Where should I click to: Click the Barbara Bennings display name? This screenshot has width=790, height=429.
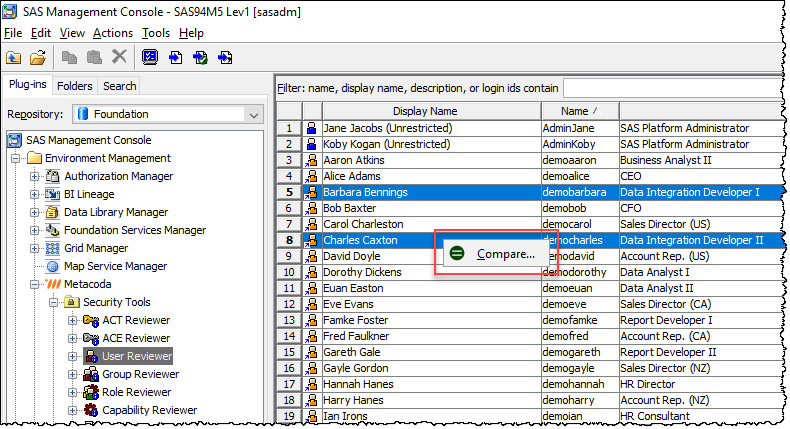pos(365,193)
